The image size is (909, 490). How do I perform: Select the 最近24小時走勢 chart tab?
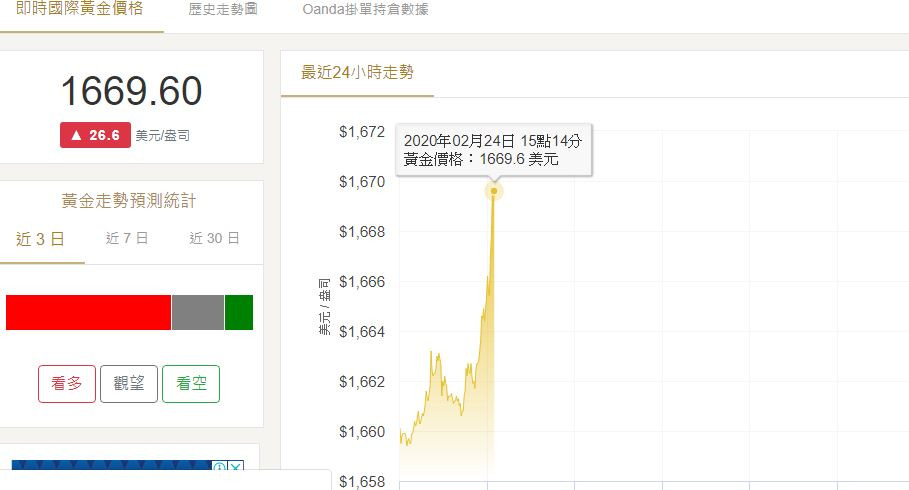click(x=357, y=72)
